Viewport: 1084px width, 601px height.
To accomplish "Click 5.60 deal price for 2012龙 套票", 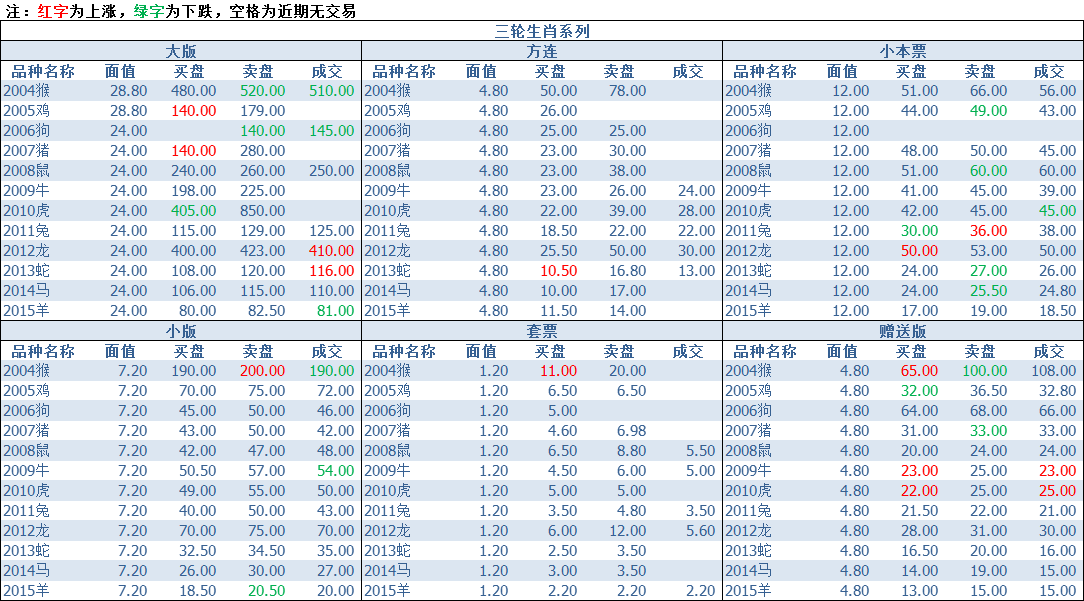I will pyautogui.click(x=701, y=531).
